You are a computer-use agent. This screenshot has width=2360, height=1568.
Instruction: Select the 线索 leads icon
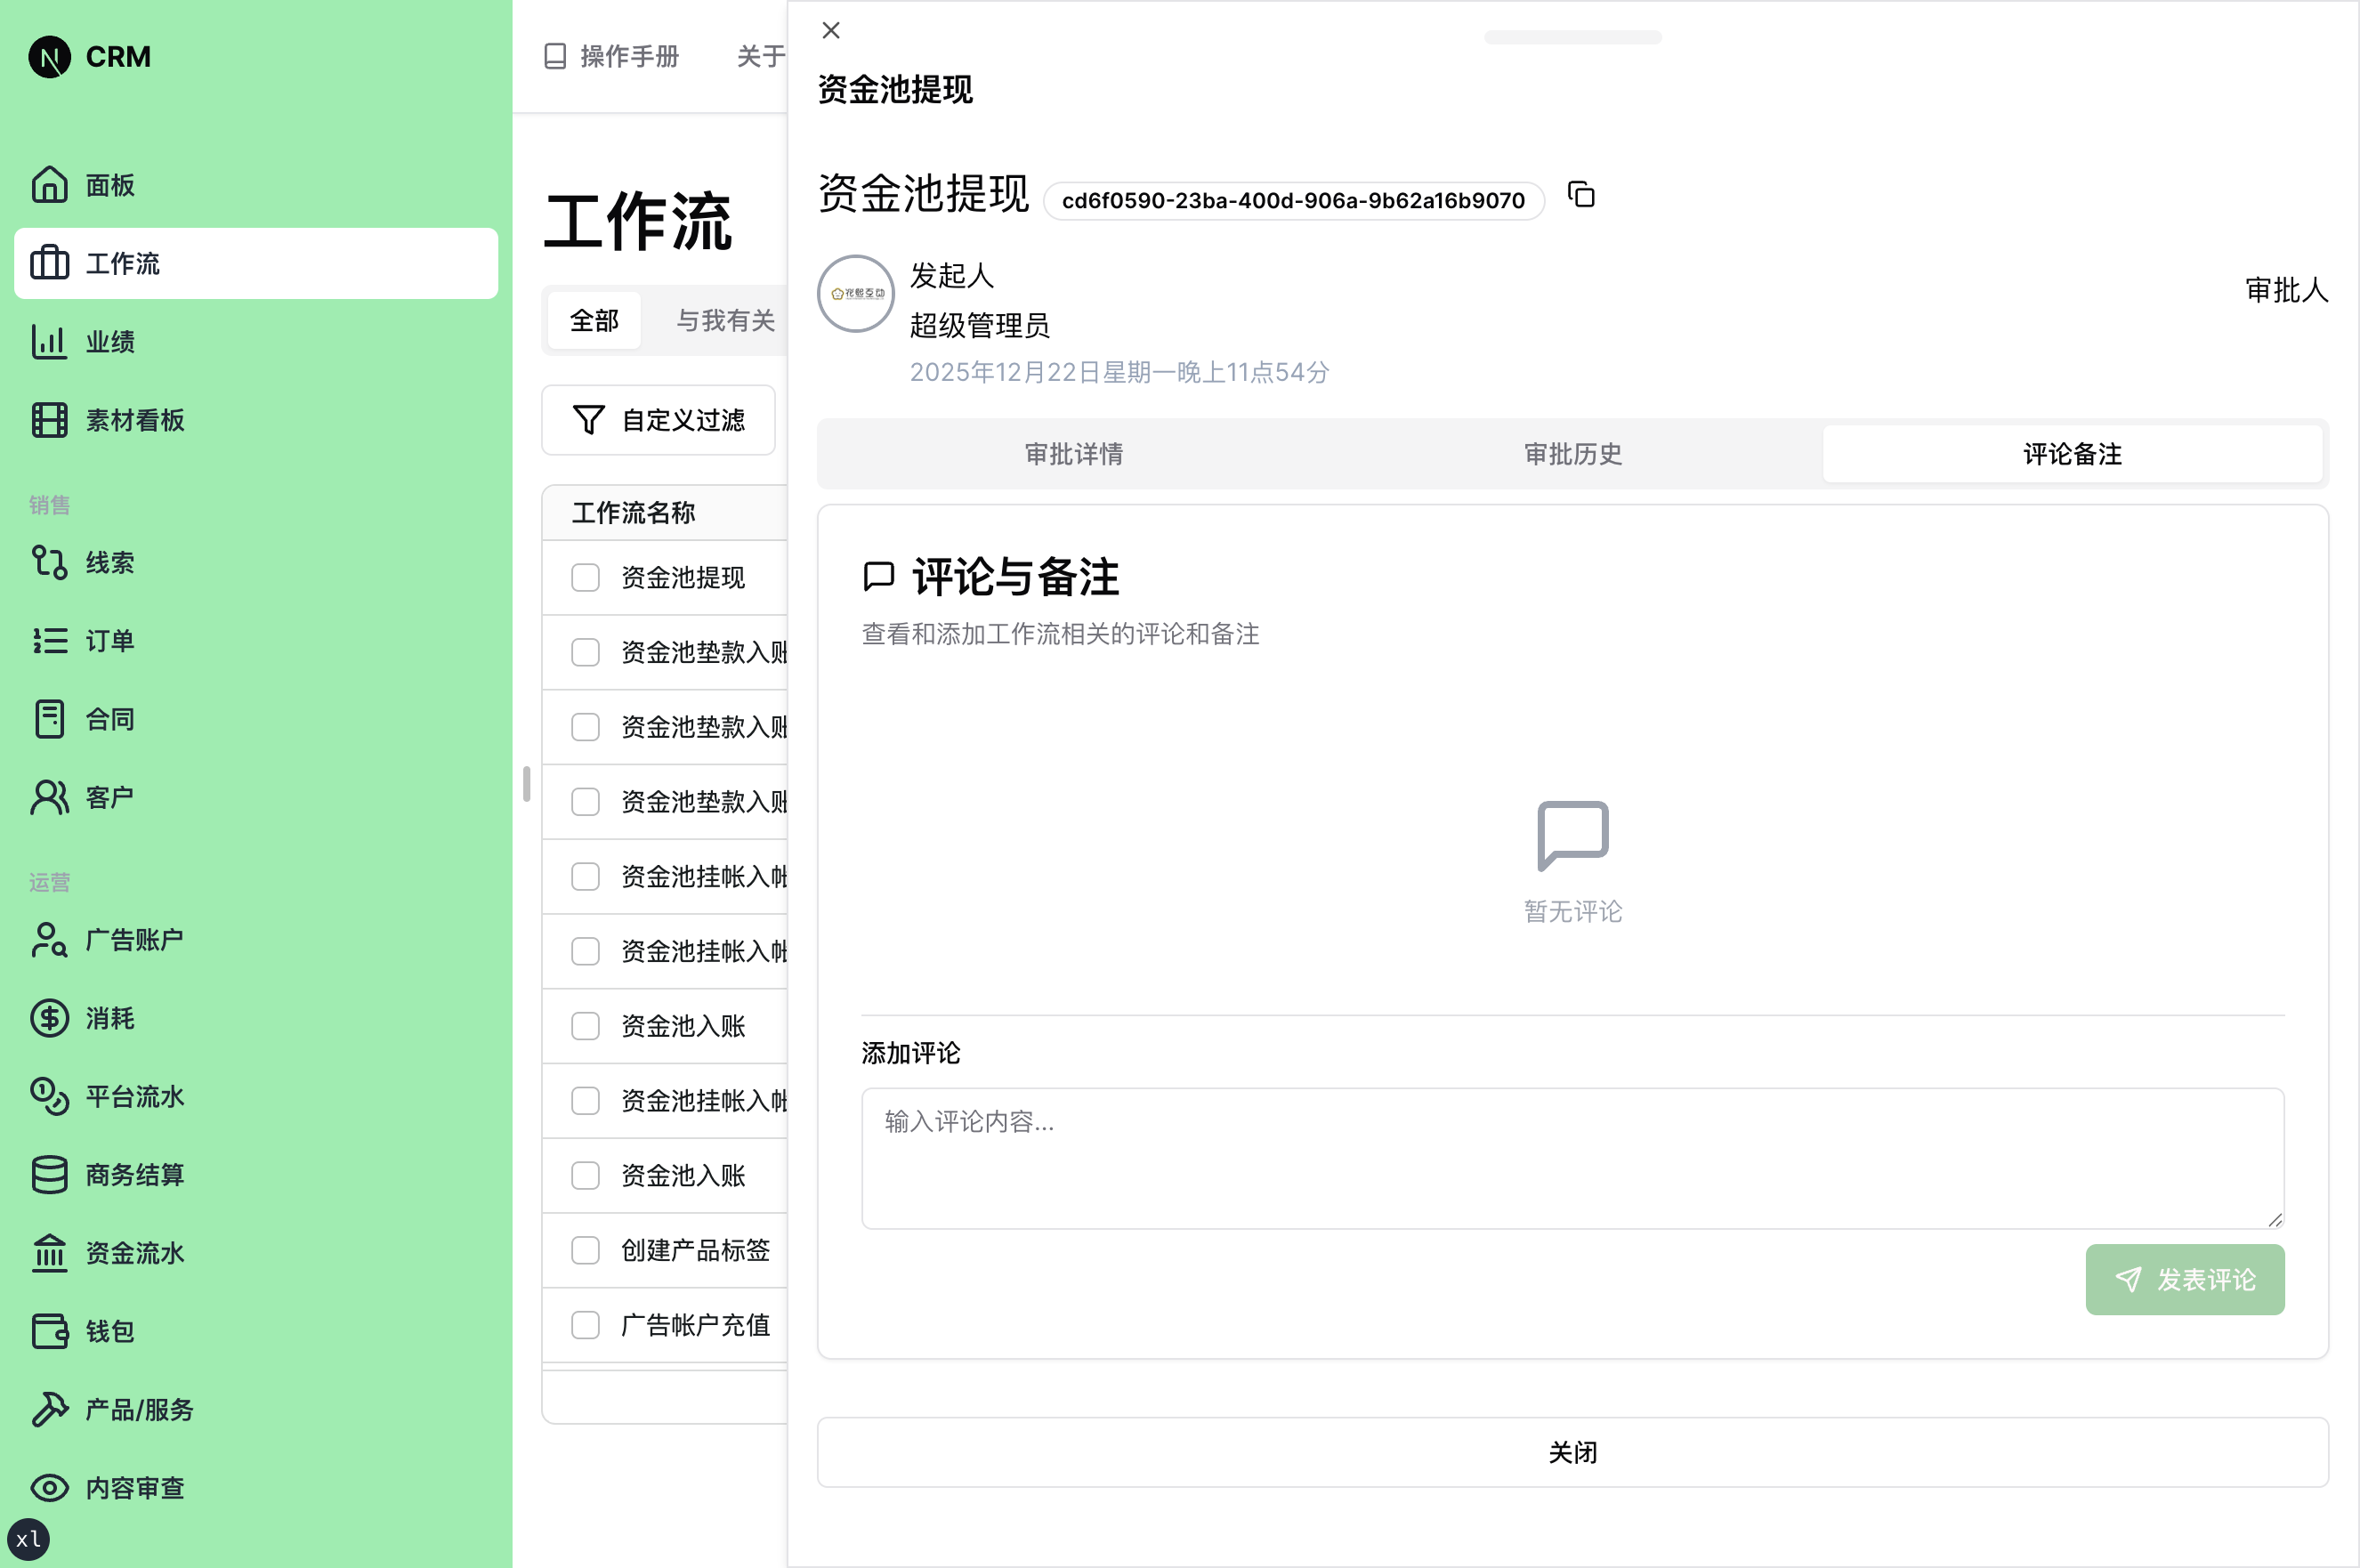pos(49,562)
